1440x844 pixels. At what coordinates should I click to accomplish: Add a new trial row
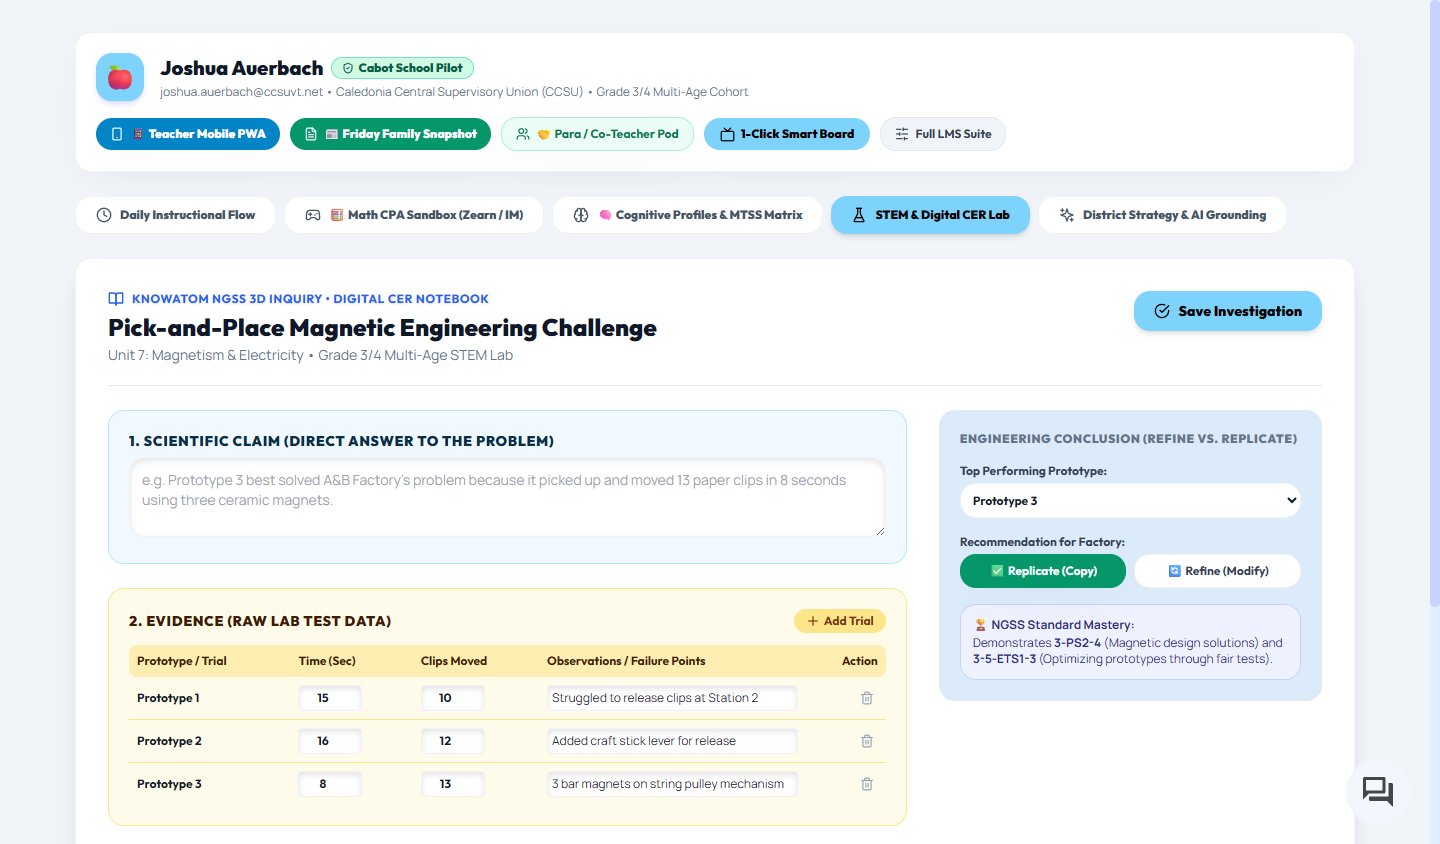pos(840,621)
